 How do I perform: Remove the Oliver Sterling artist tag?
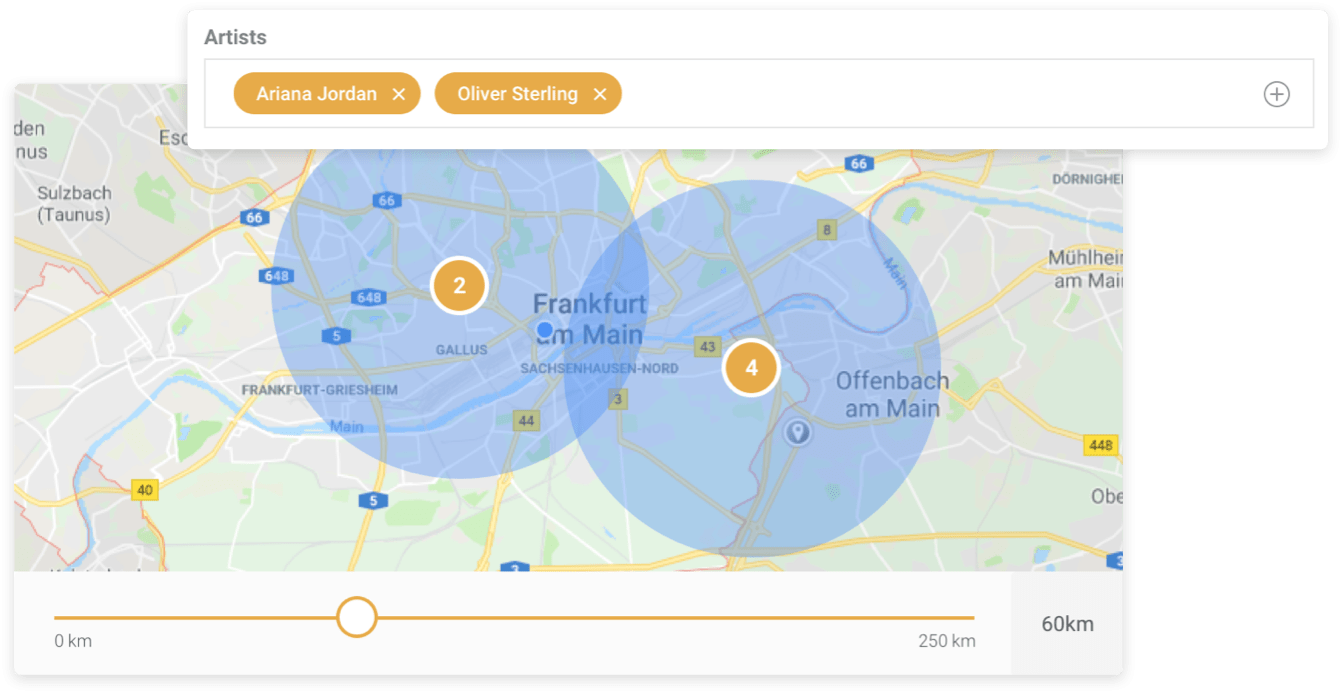(x=600, y=94)
